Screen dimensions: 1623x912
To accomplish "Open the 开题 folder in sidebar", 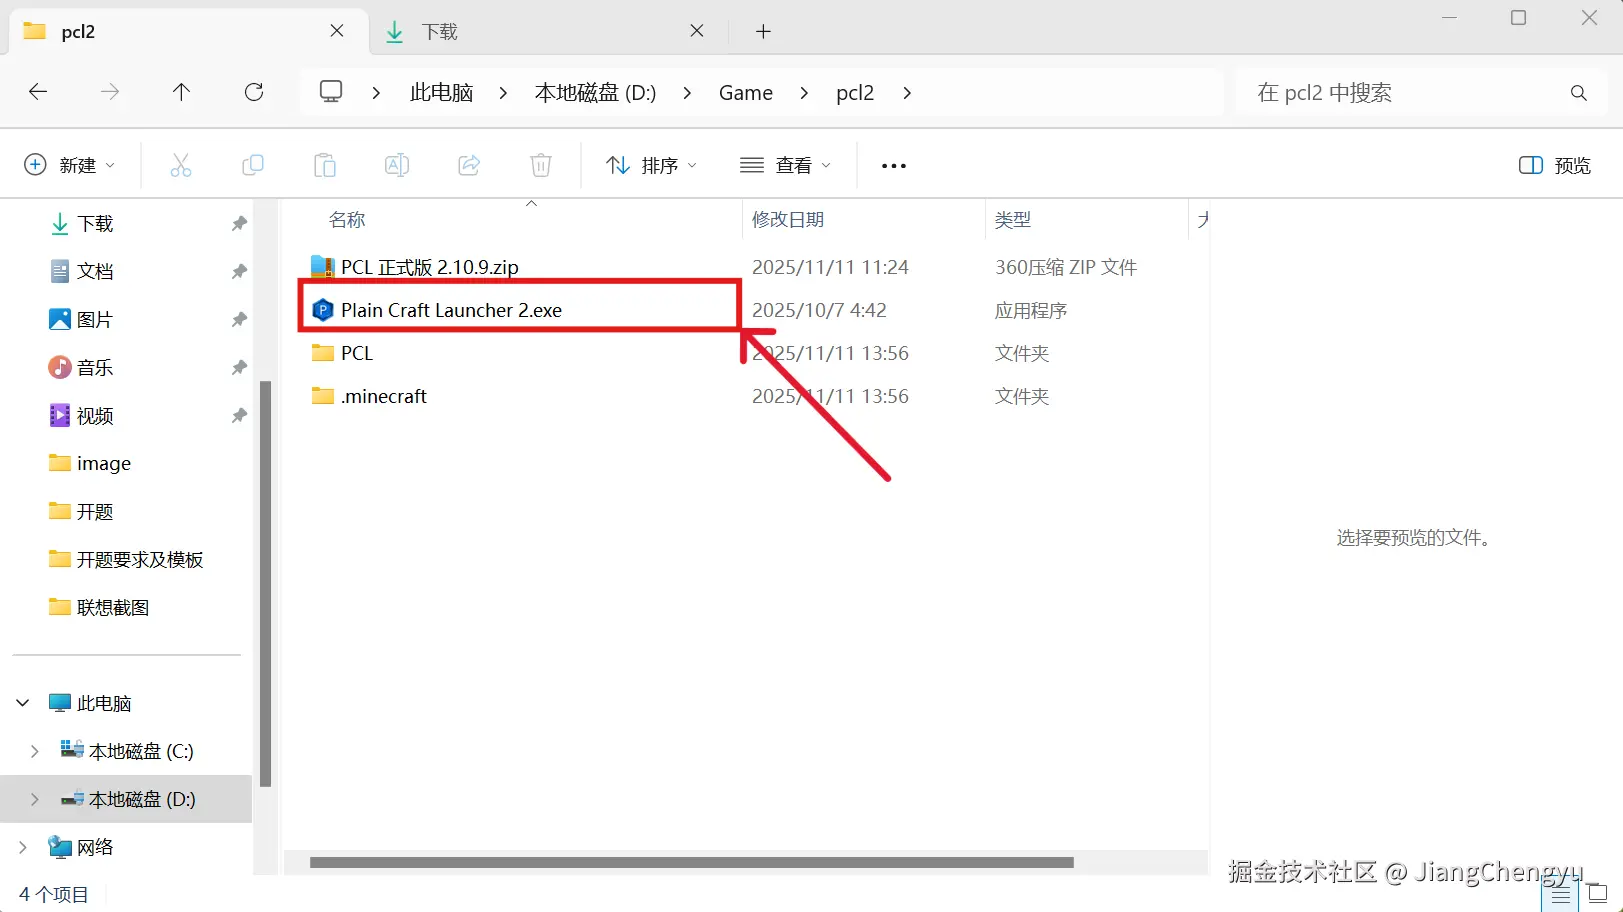I will pos(95,511).
